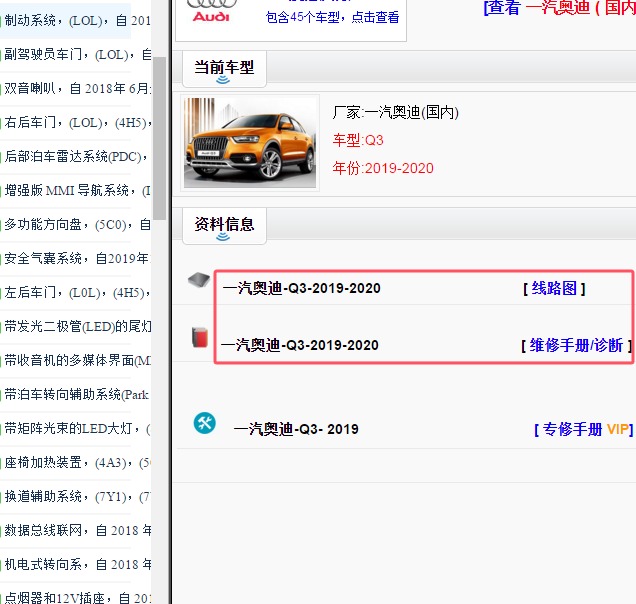Click the 厂家:一汽奥迪(国内) text
Image resolution: width=636 pixels, height=604 pixels.
(x=395, y=112)
